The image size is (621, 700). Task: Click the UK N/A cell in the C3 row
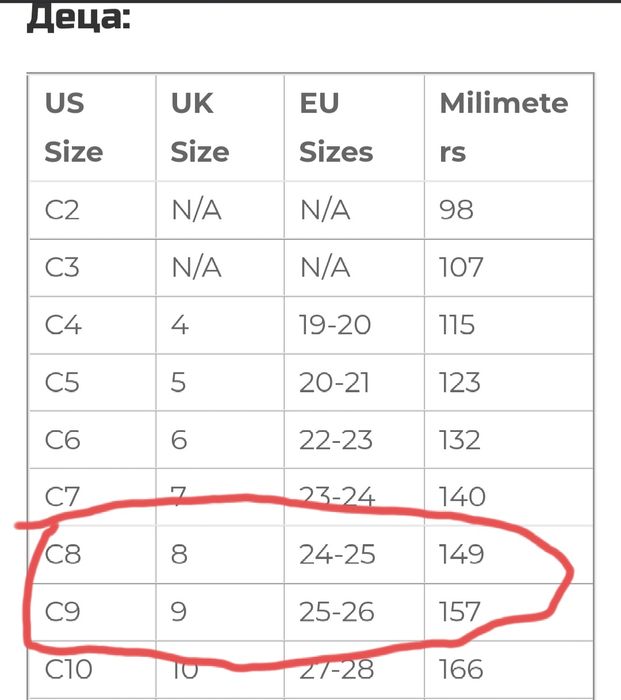[196, 268]
